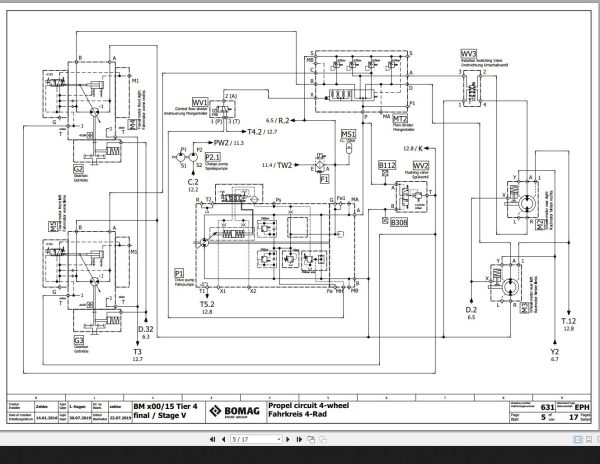Click the WV2 flushing valve label
The image size is (600, 464).
point(421,166)
